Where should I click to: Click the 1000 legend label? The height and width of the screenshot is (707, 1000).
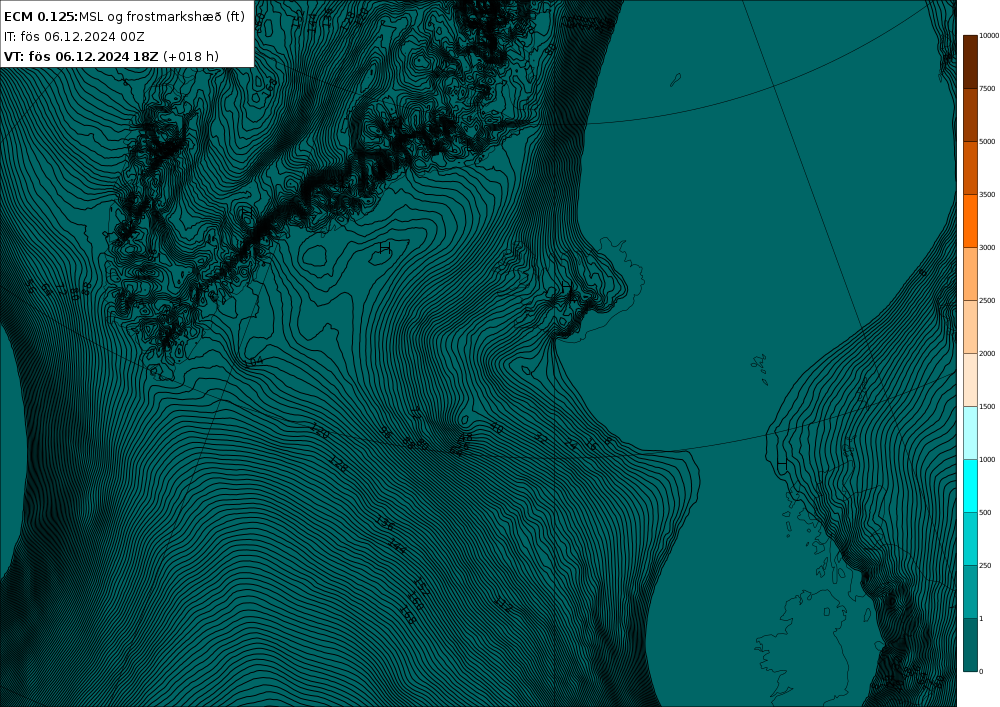pos(987,459)
